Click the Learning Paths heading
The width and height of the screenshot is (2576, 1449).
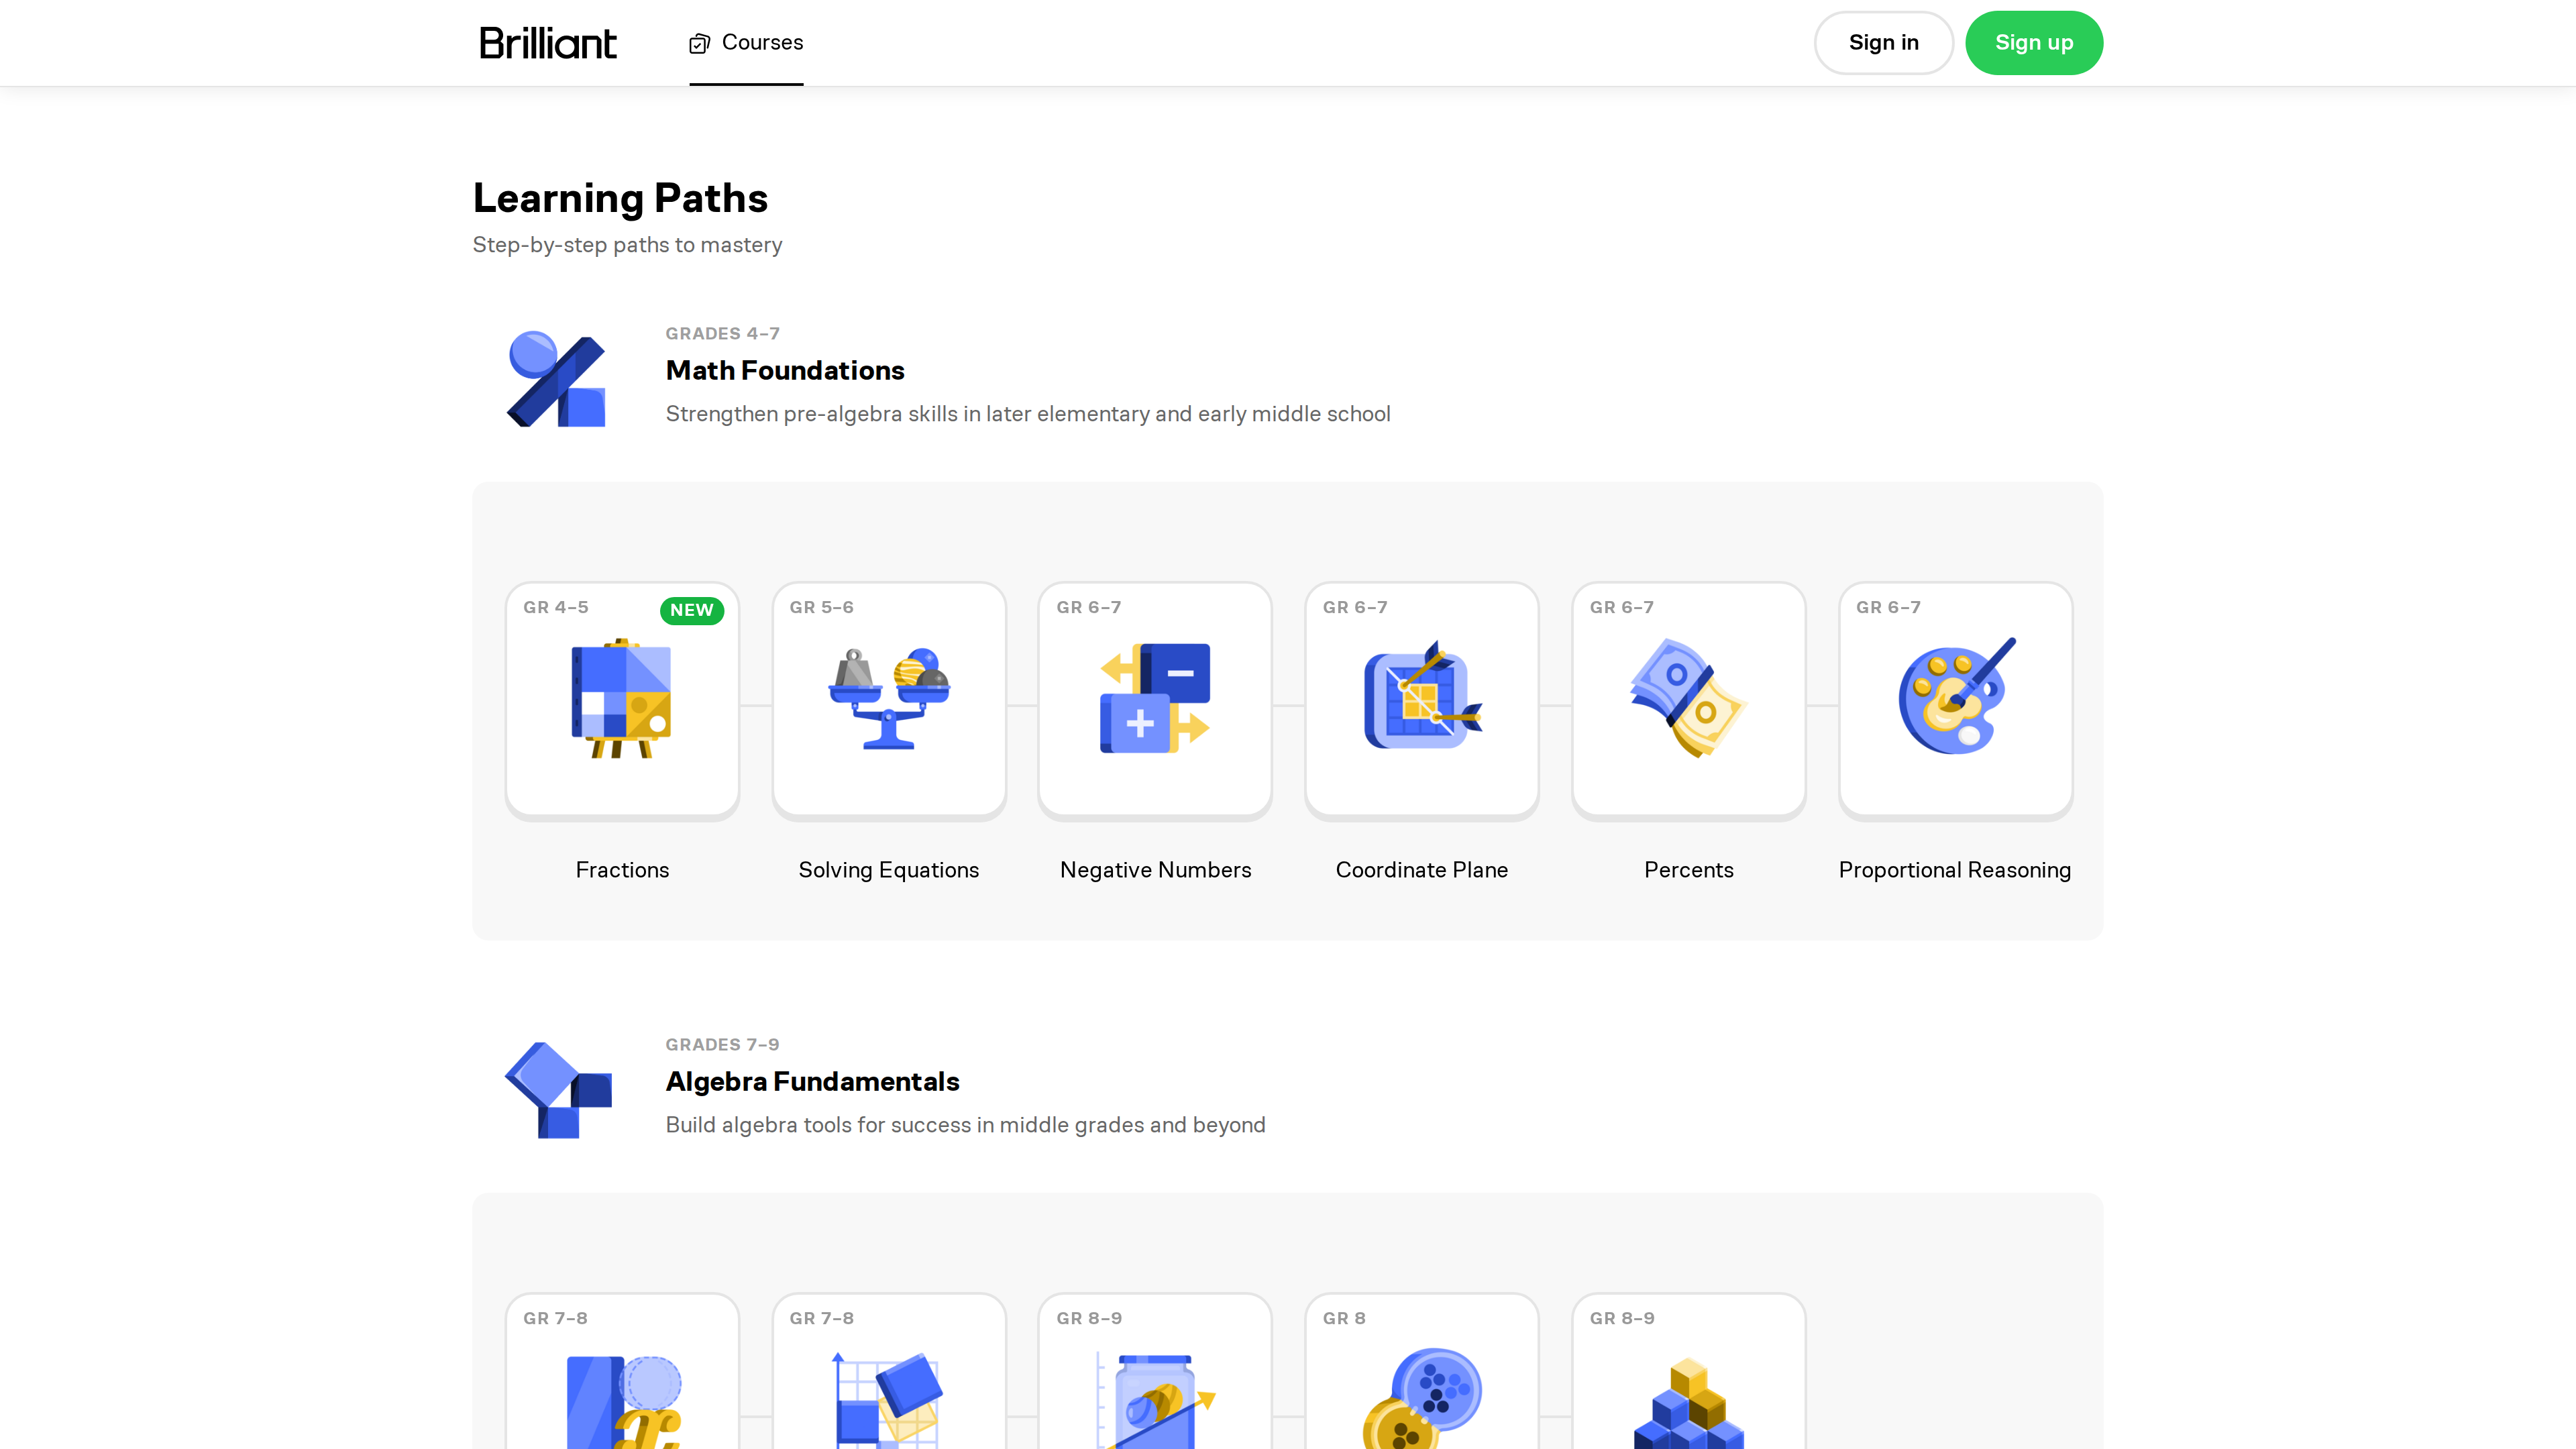(620, 198)
